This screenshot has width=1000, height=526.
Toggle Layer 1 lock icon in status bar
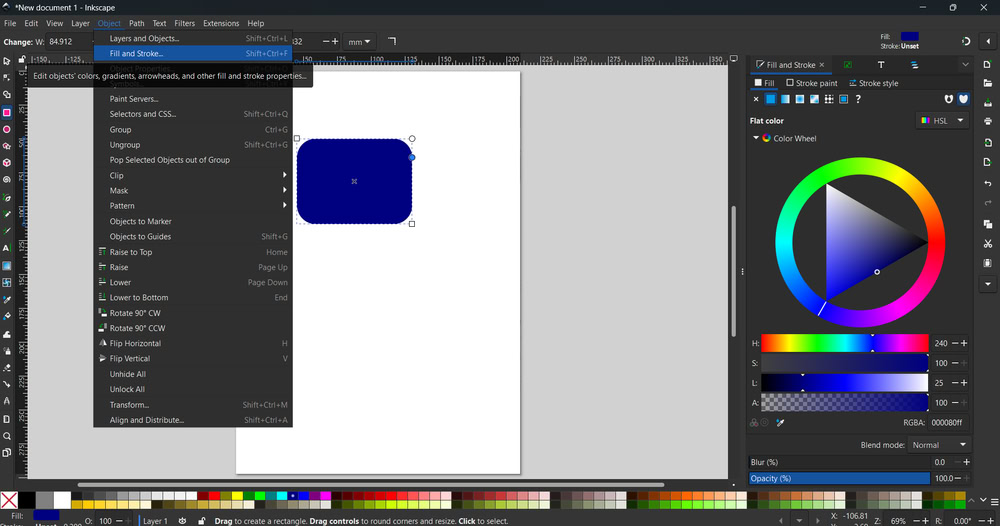202,521
